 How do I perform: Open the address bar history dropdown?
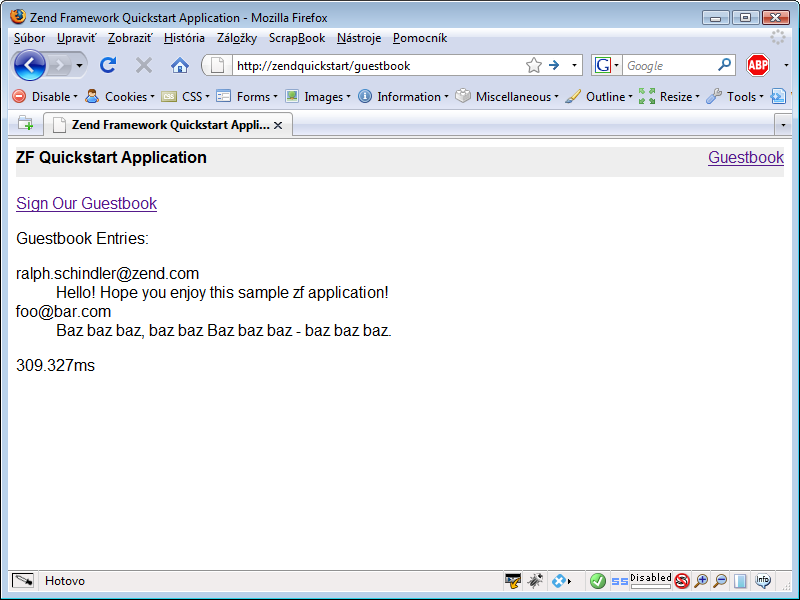[574, 65]
